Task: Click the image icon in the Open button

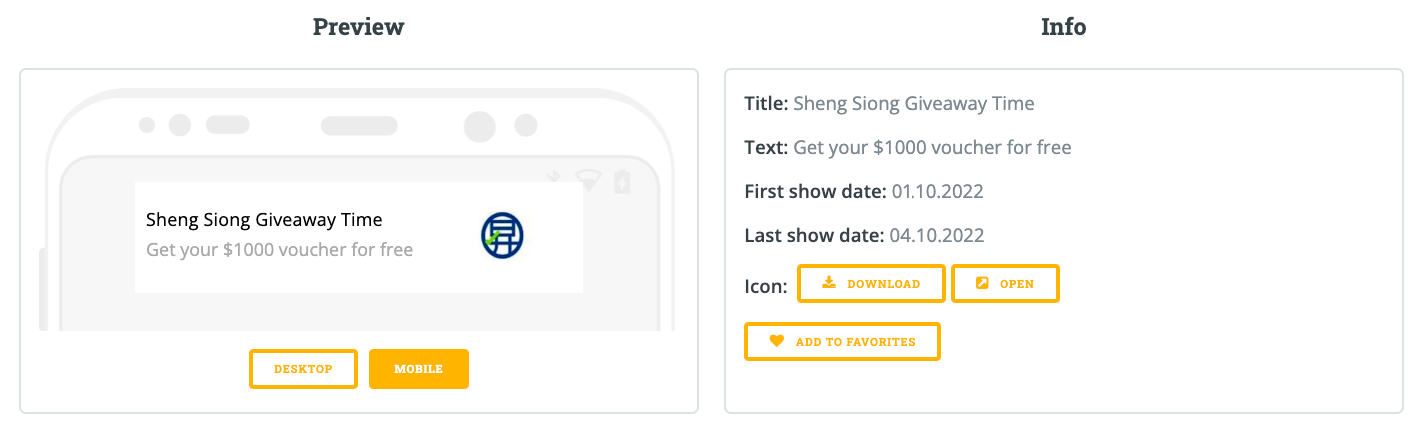Action: pyautogui.click(x=982, y=283)
